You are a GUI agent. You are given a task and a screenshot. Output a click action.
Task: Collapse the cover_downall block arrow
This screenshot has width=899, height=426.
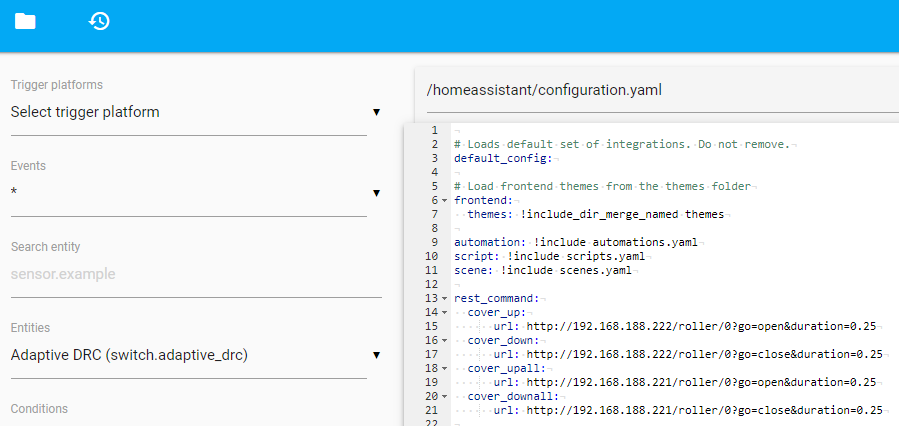click(445, 396)
